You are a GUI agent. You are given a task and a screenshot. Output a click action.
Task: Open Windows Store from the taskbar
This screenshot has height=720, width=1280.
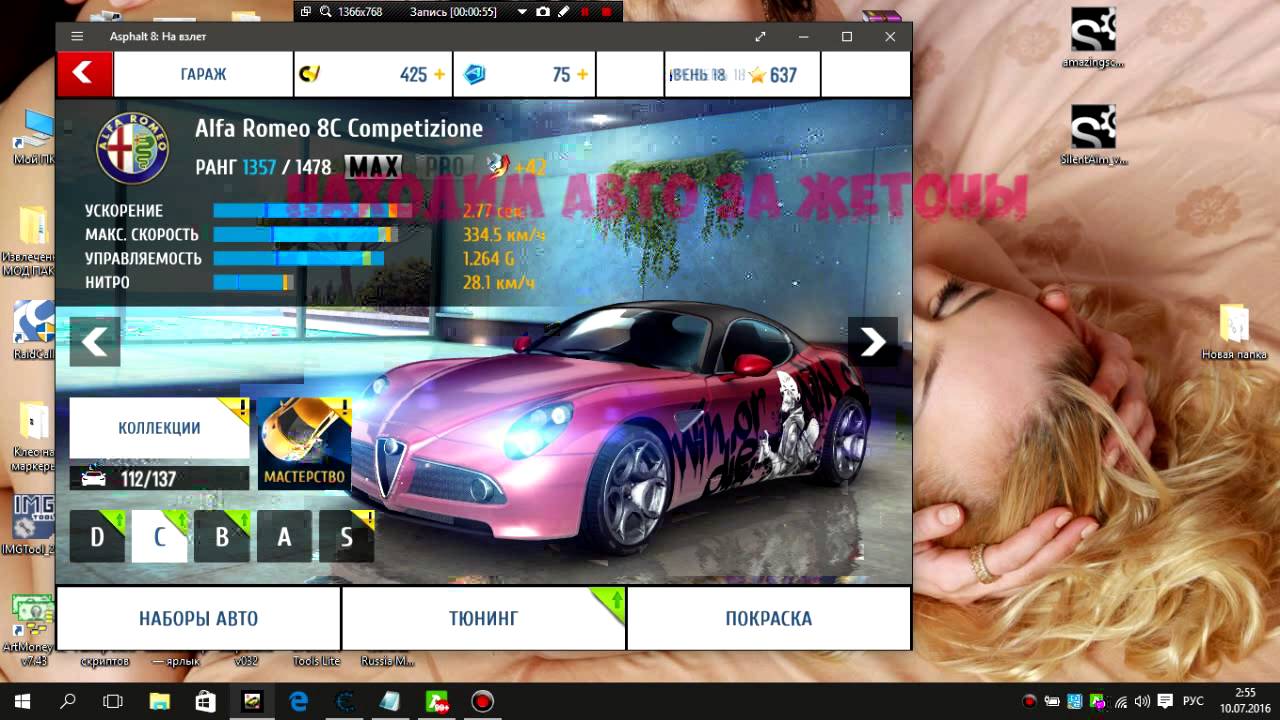point(206,702)
